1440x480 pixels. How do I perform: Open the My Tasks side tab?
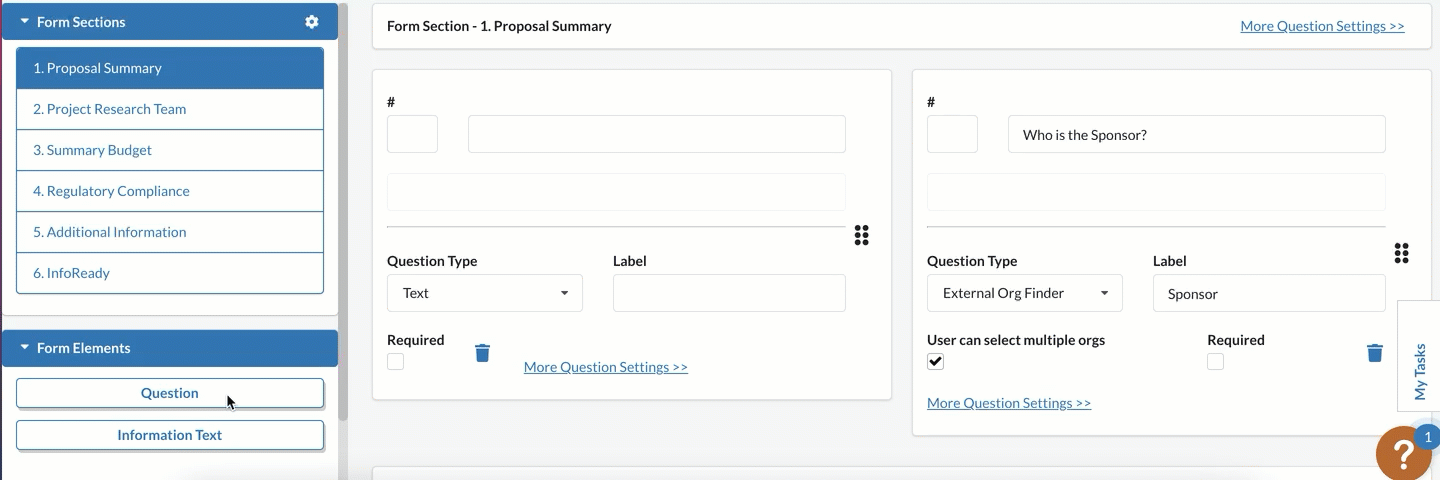[1419, 356]
